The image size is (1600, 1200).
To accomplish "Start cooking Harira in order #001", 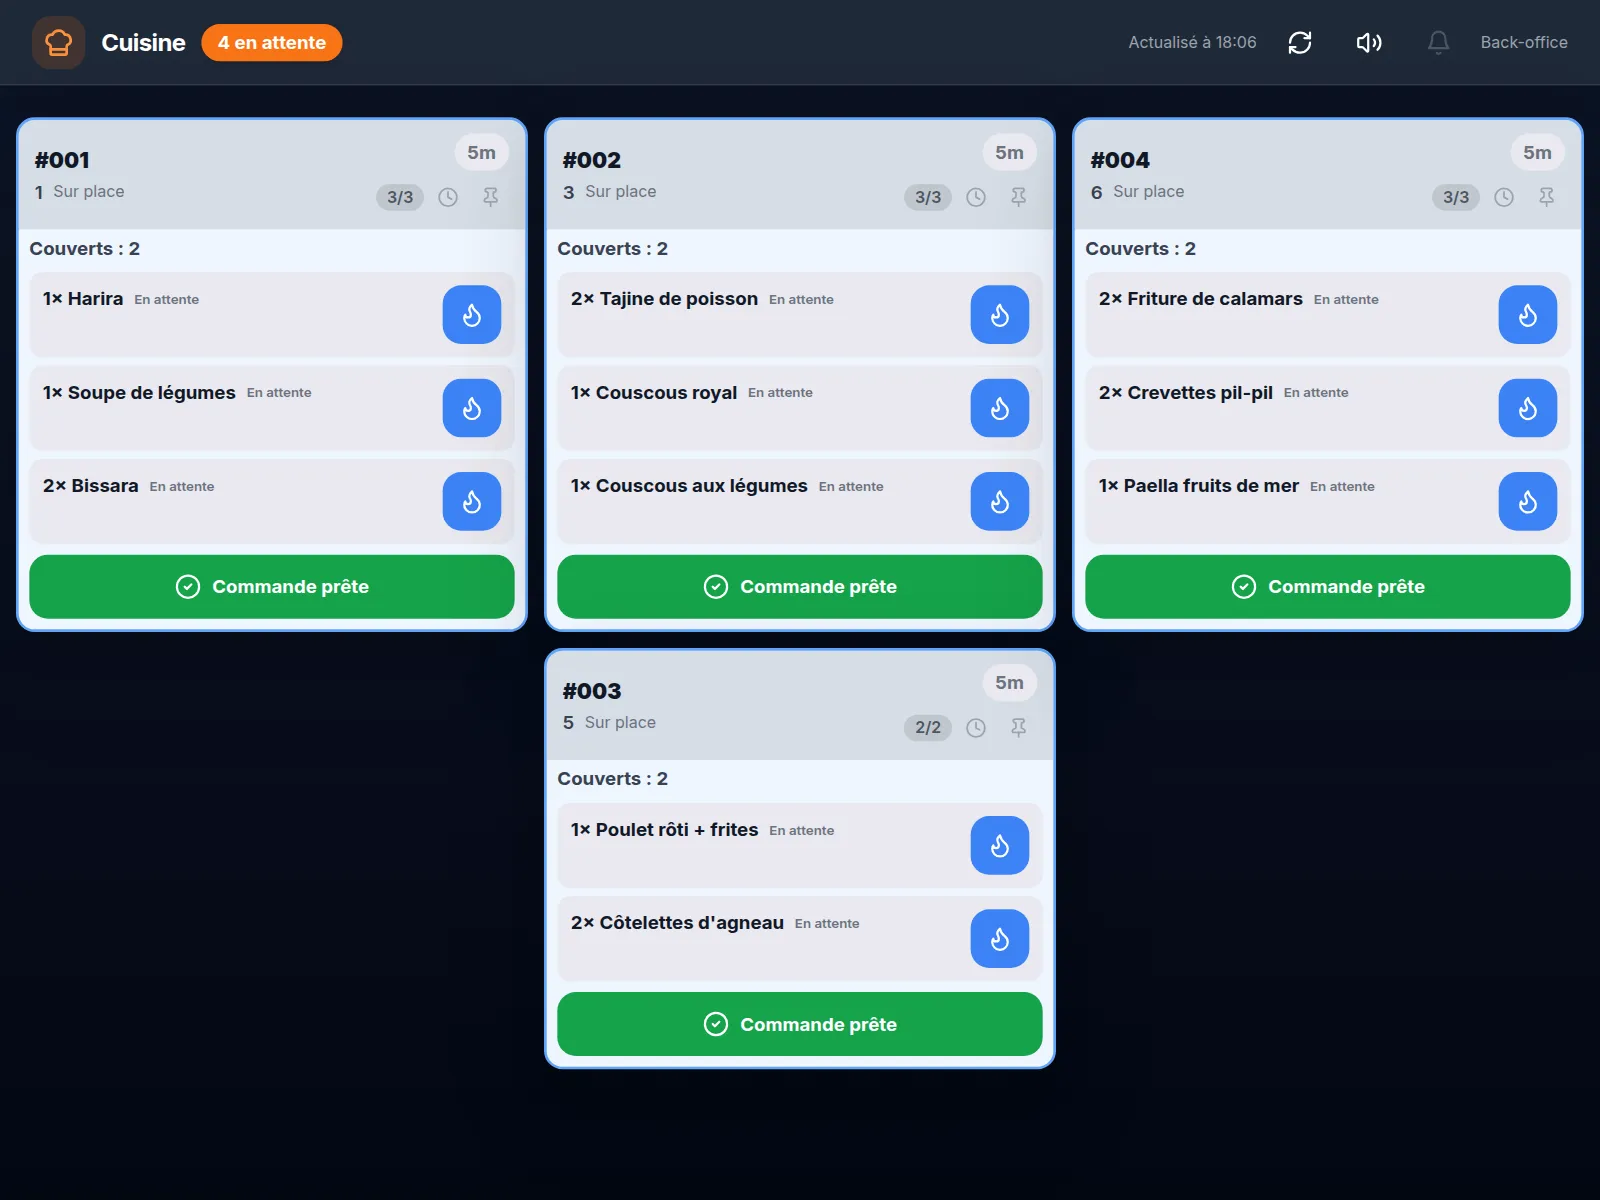I will (472, 315).
